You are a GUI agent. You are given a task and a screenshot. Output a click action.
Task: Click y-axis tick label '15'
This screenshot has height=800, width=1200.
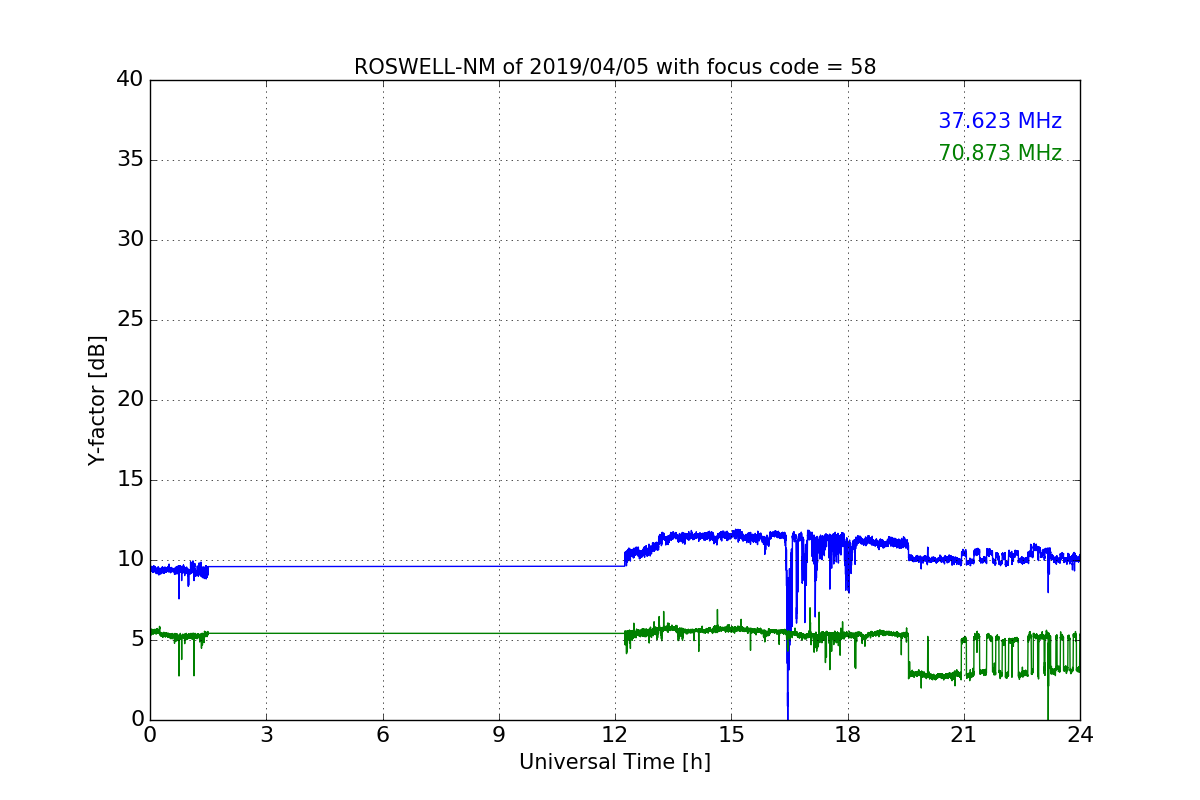tap(131, 479)
